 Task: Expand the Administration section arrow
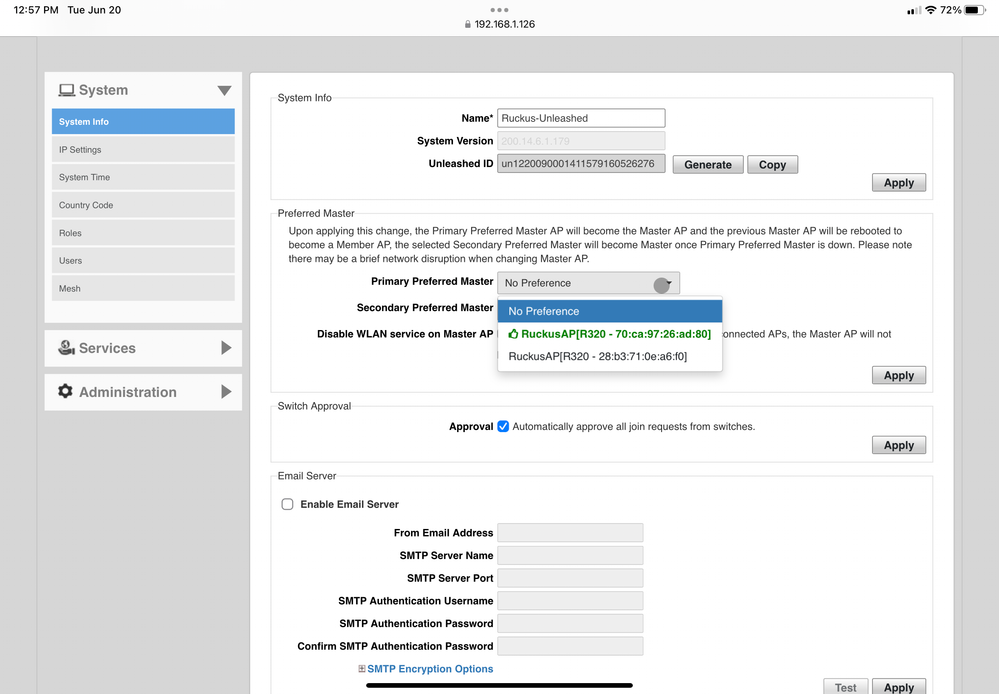point(226,392)
